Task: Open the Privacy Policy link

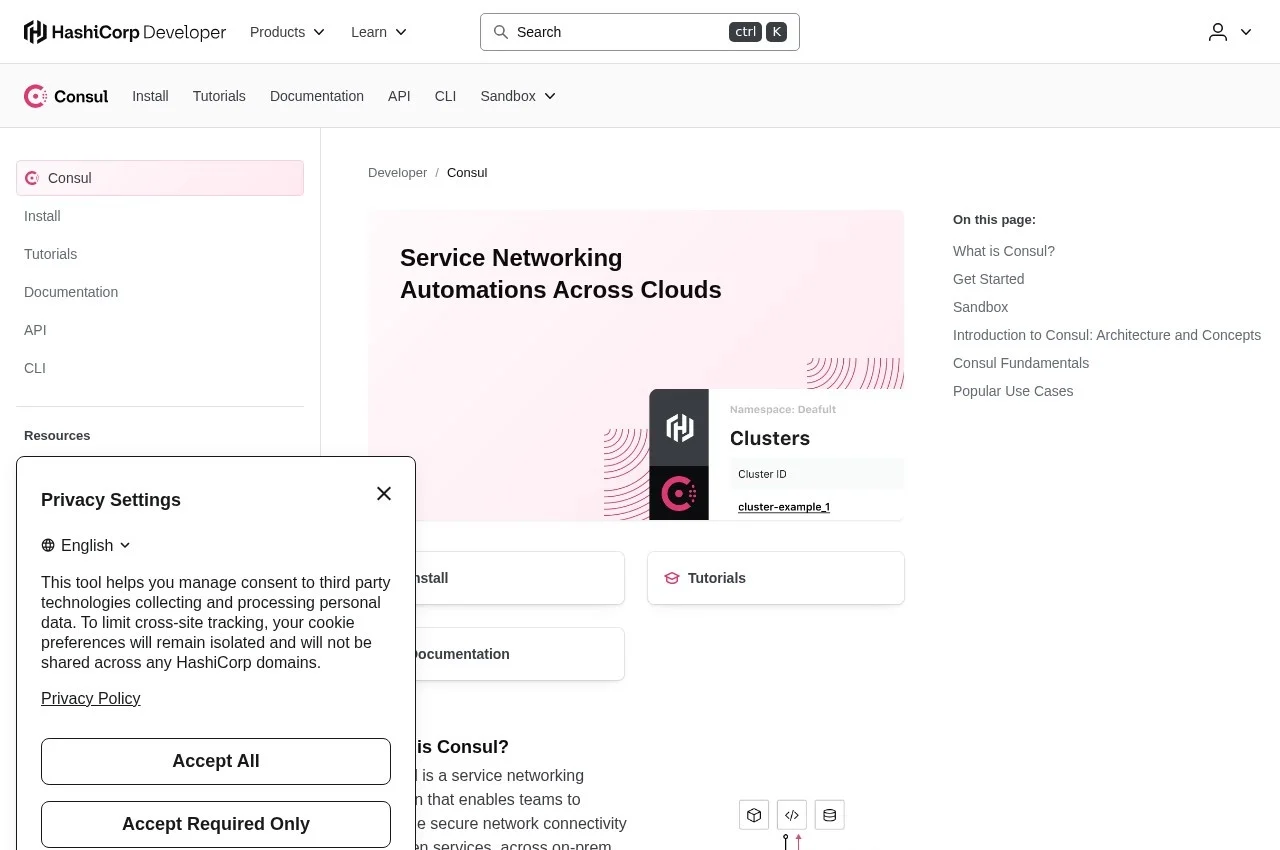Action: coord(91,698)
